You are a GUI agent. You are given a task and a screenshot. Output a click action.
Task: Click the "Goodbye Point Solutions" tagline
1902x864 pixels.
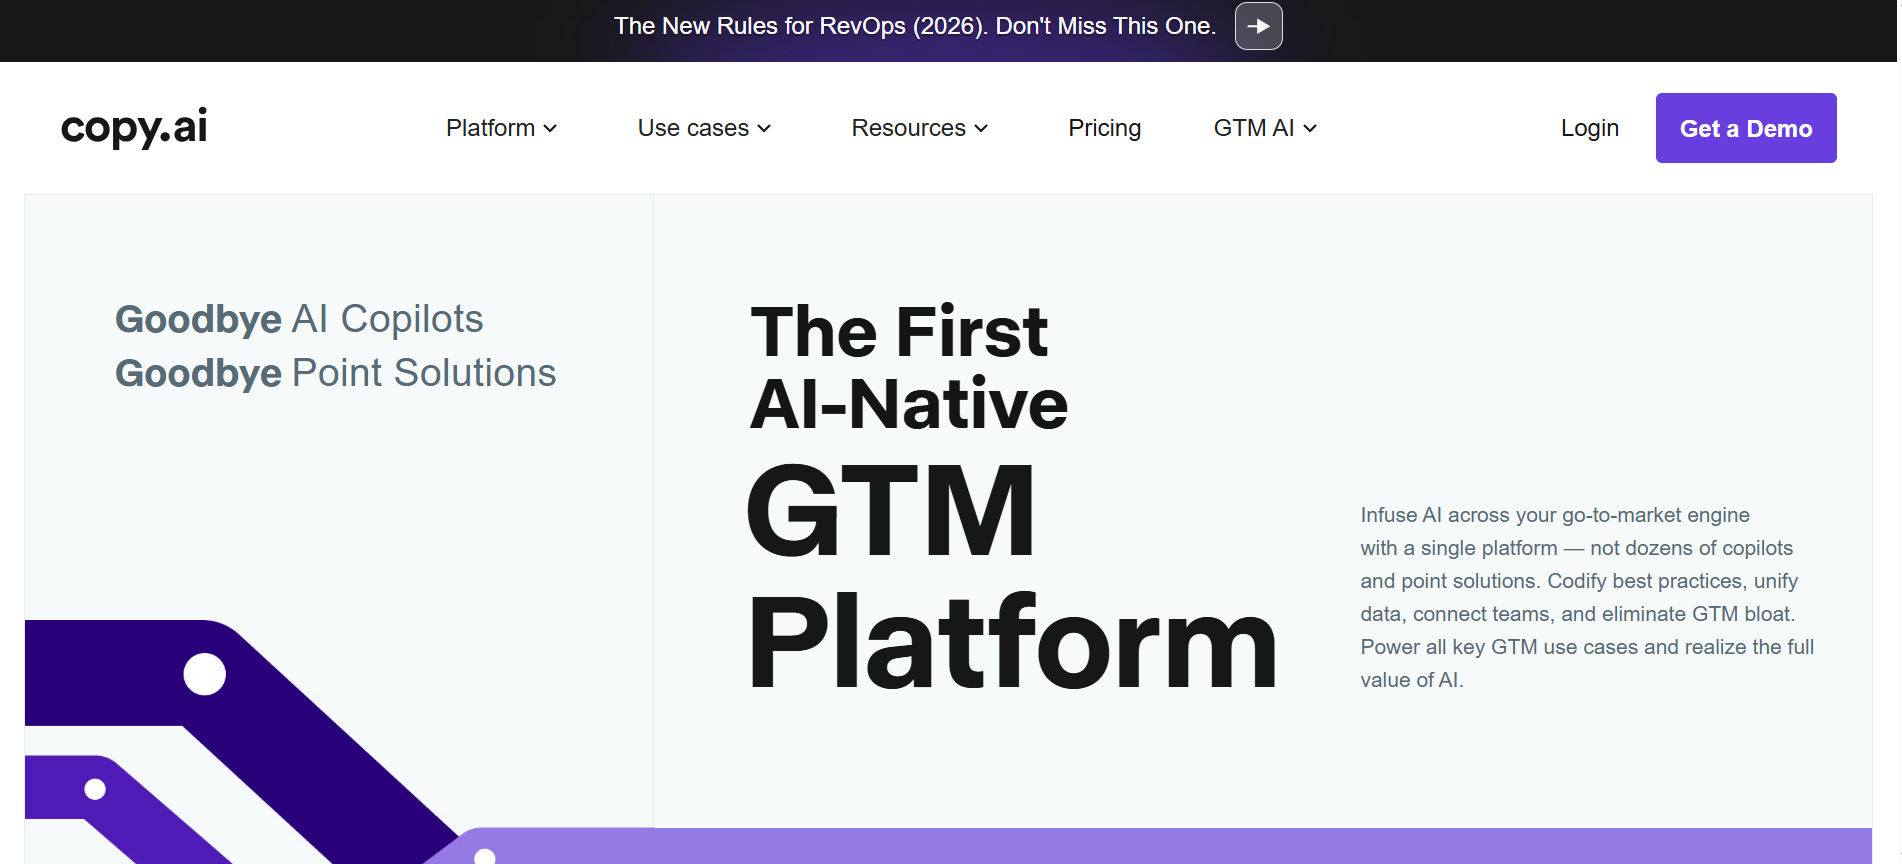(x=335, y=373)
